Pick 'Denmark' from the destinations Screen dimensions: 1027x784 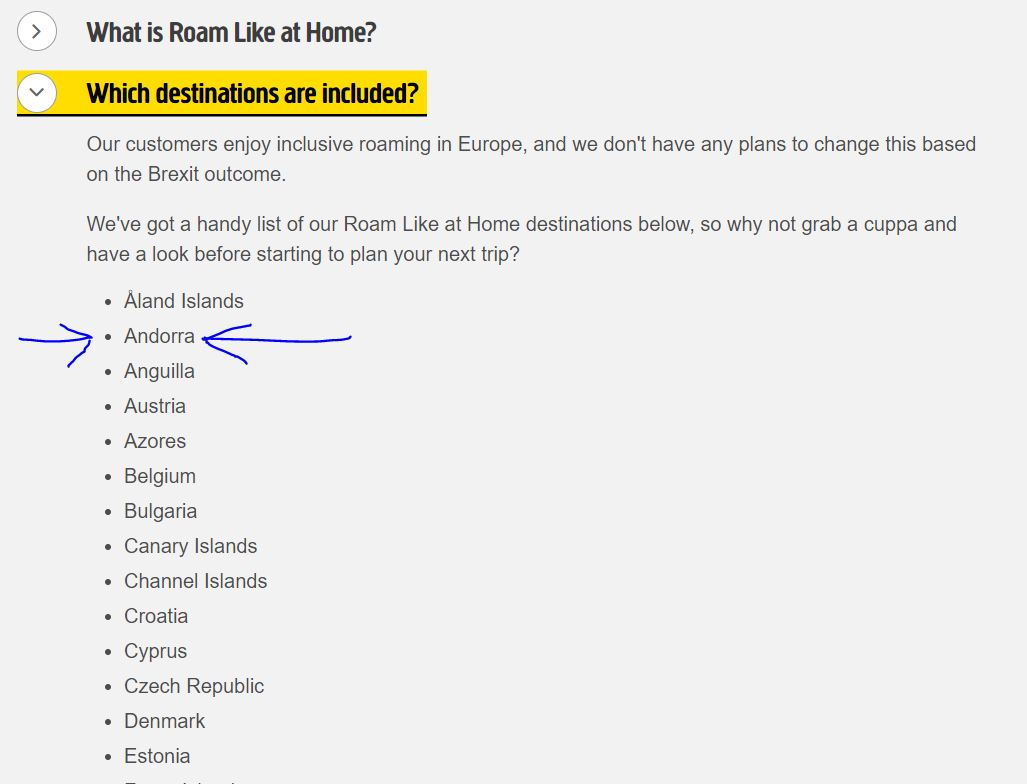[x=164, y=721]
